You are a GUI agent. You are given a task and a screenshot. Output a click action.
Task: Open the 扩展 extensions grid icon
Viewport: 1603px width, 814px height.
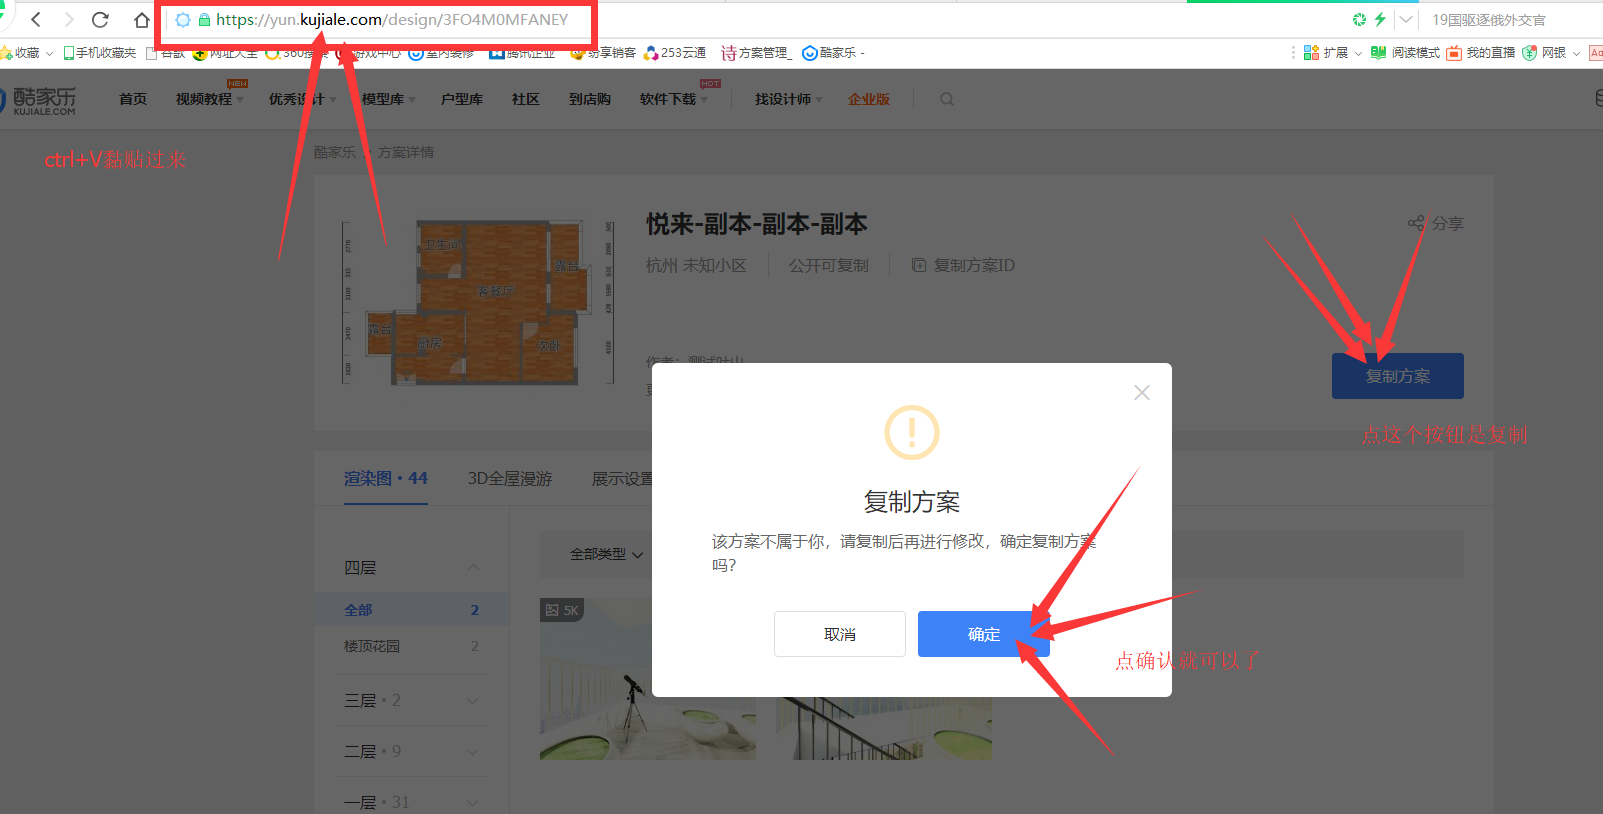pyautogui.click(x=1311, y=52)
